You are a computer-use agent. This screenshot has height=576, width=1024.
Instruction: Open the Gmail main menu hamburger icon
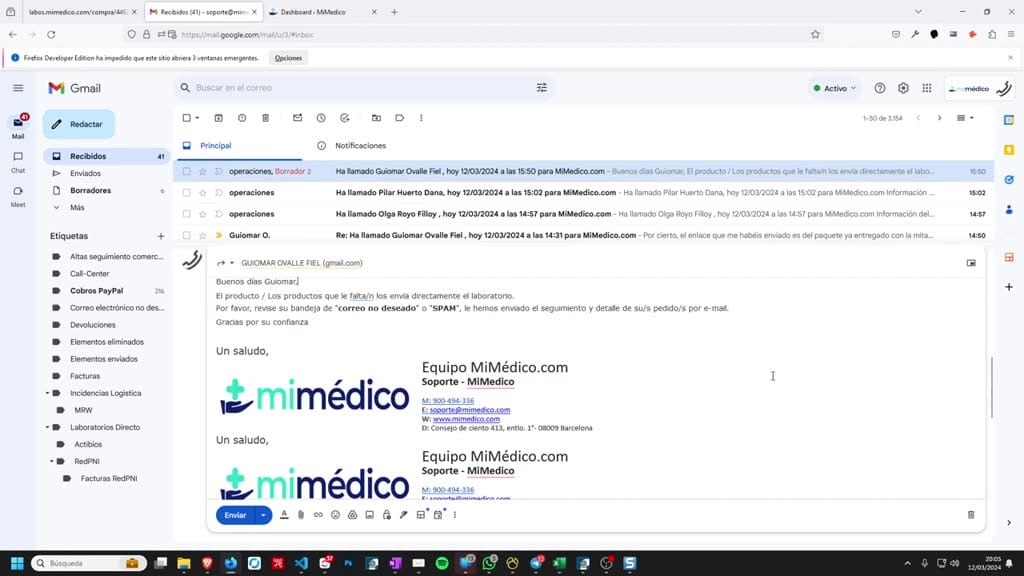click(18, 88)
